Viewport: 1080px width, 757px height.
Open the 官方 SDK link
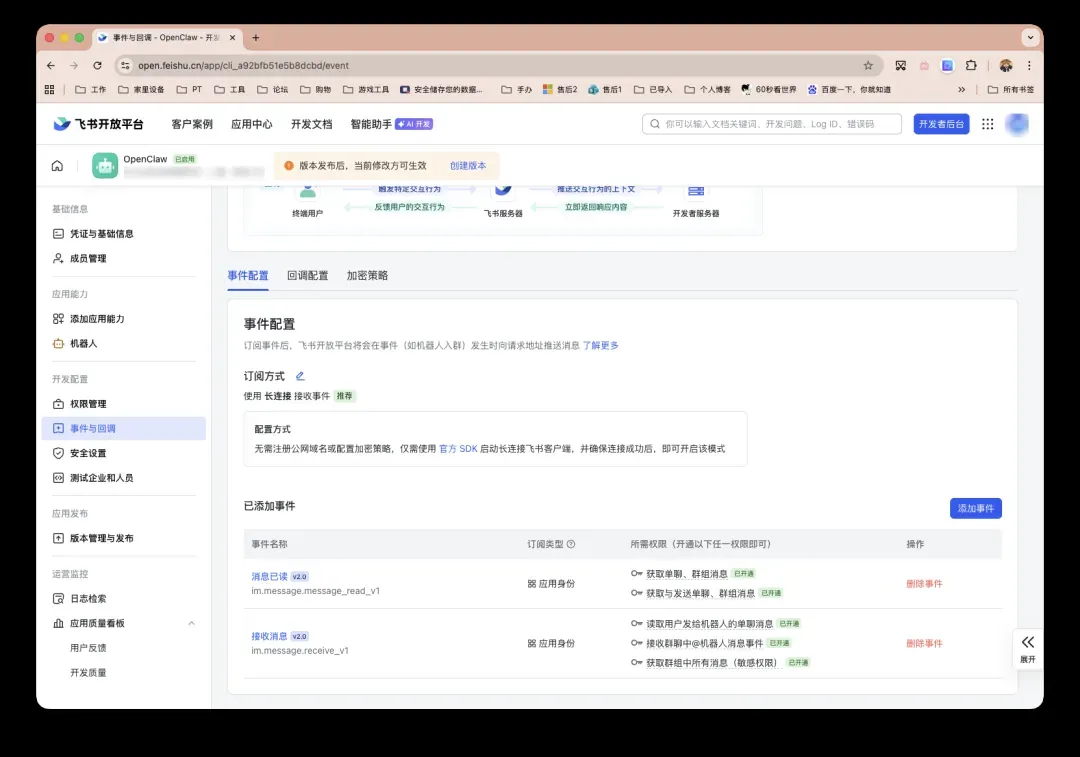[458, 449]
